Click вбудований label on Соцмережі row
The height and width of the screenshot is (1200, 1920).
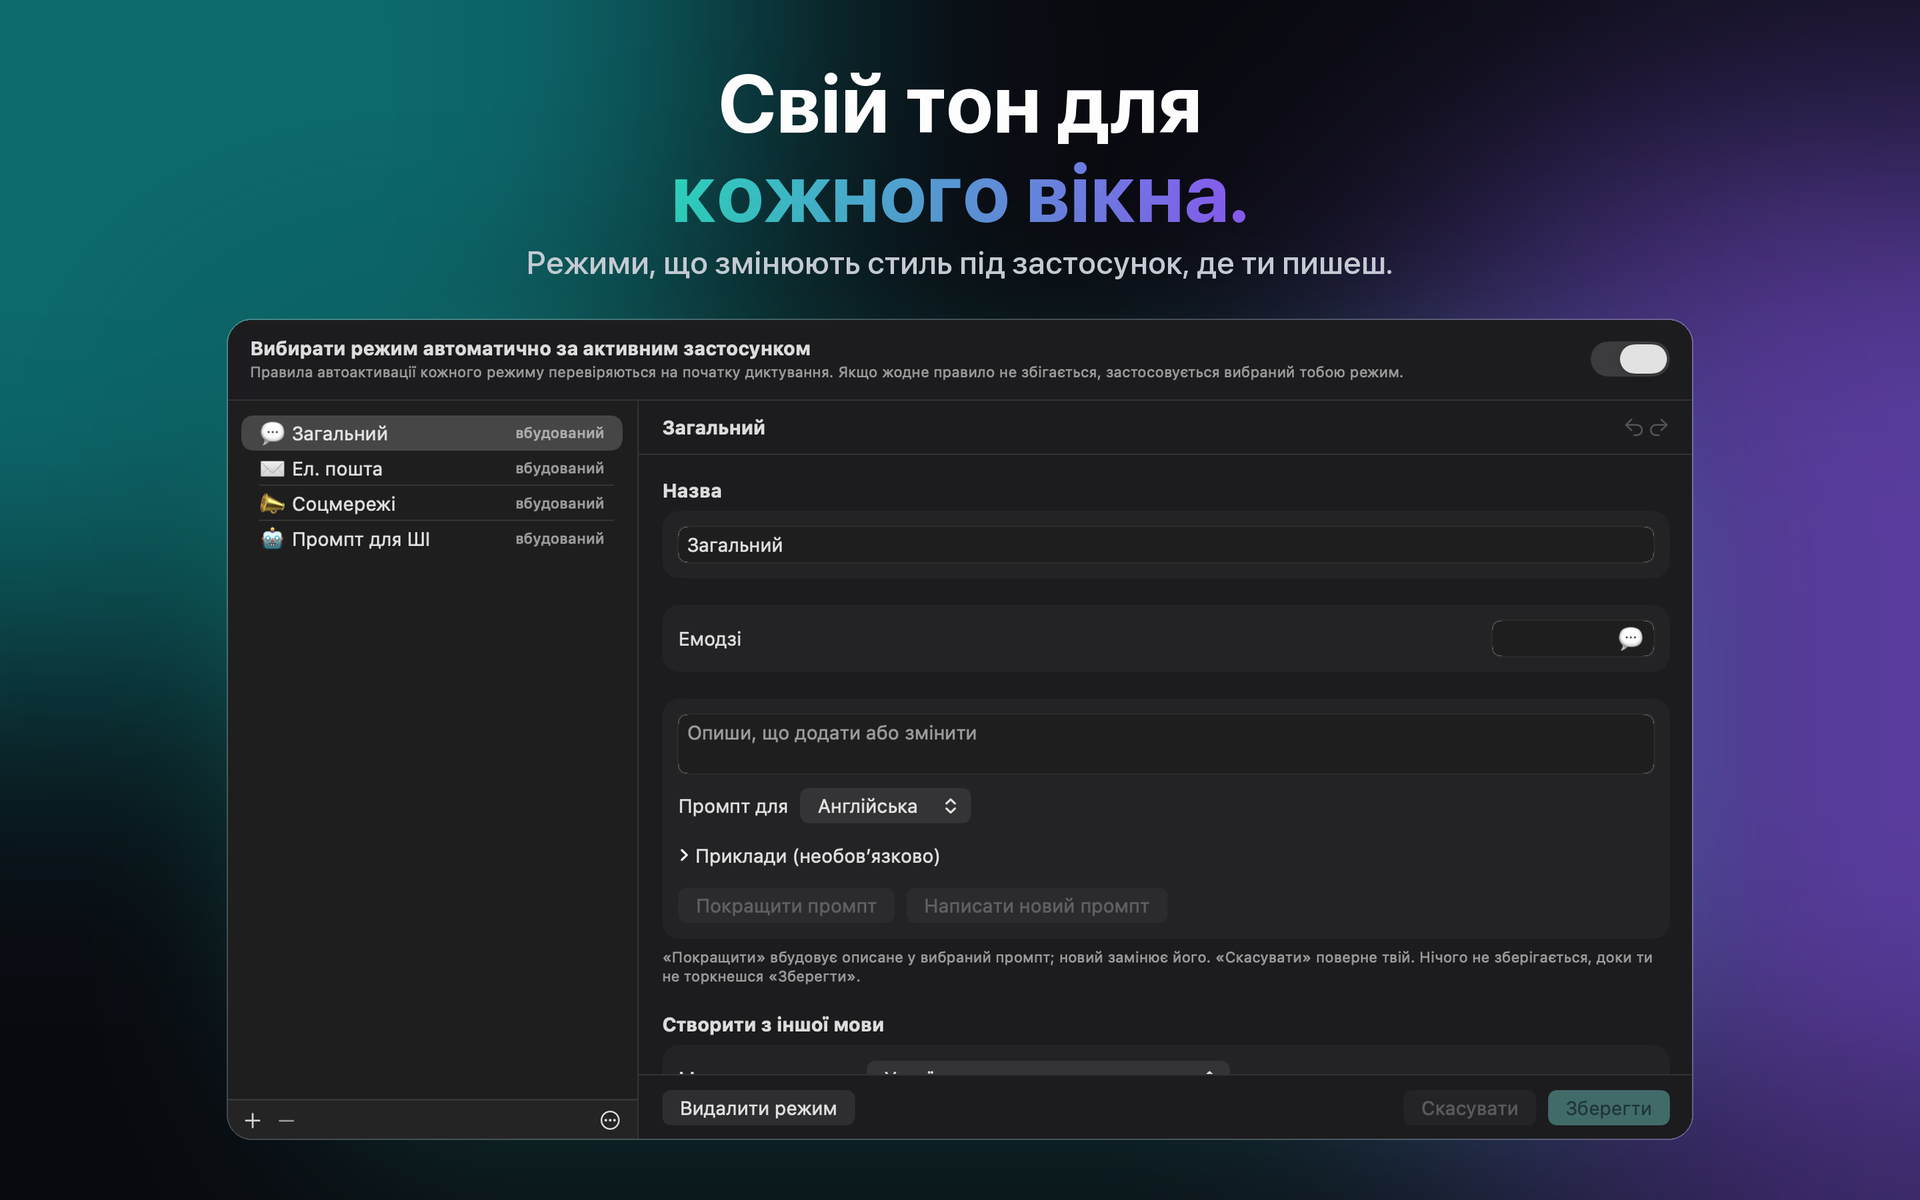click(559, 503)
